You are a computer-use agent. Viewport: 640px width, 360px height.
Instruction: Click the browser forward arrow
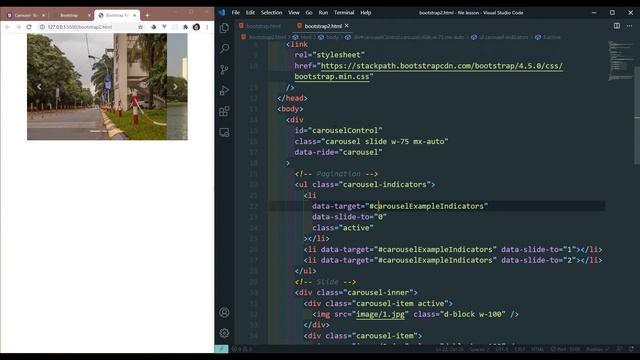(18, 27)
